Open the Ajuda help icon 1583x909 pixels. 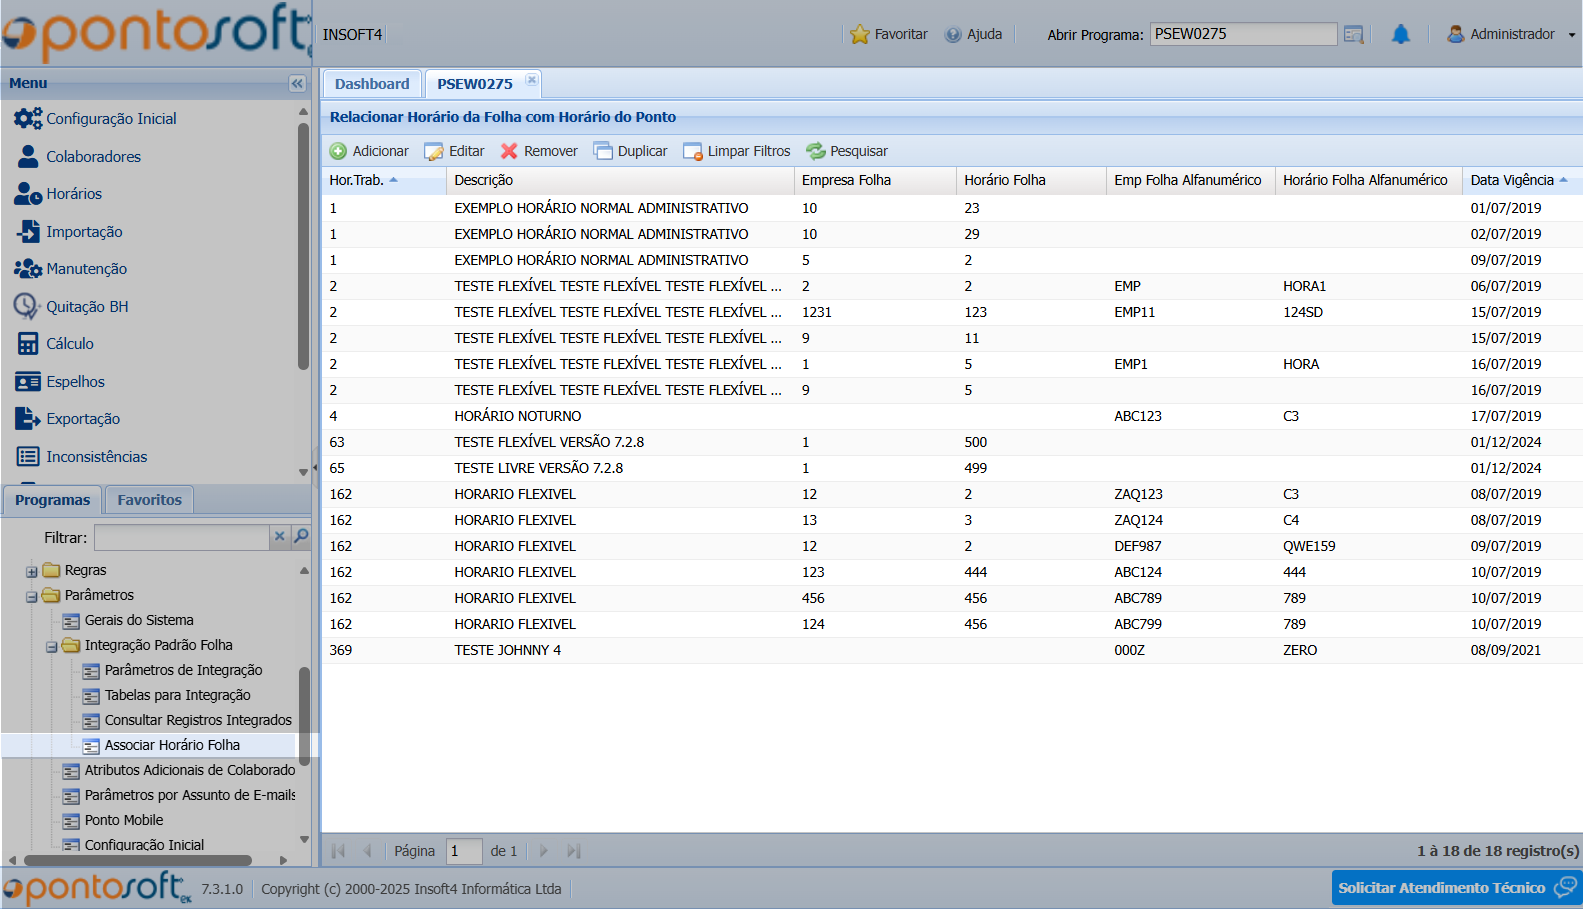click(953, 35)
